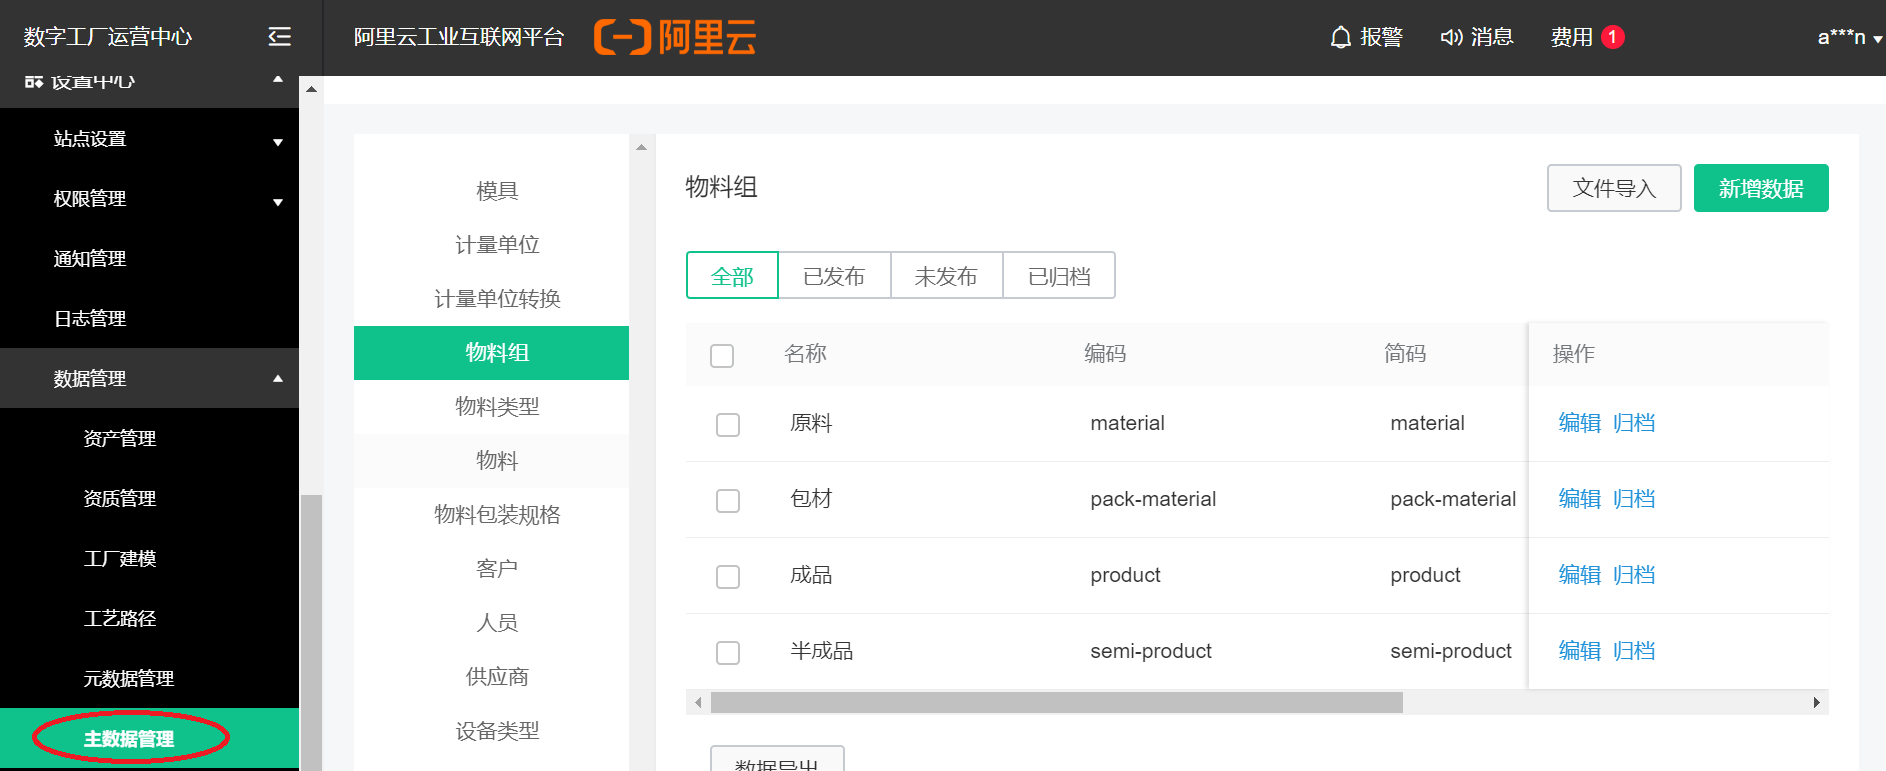Edit the 包材 row

tap(1580, 499)
